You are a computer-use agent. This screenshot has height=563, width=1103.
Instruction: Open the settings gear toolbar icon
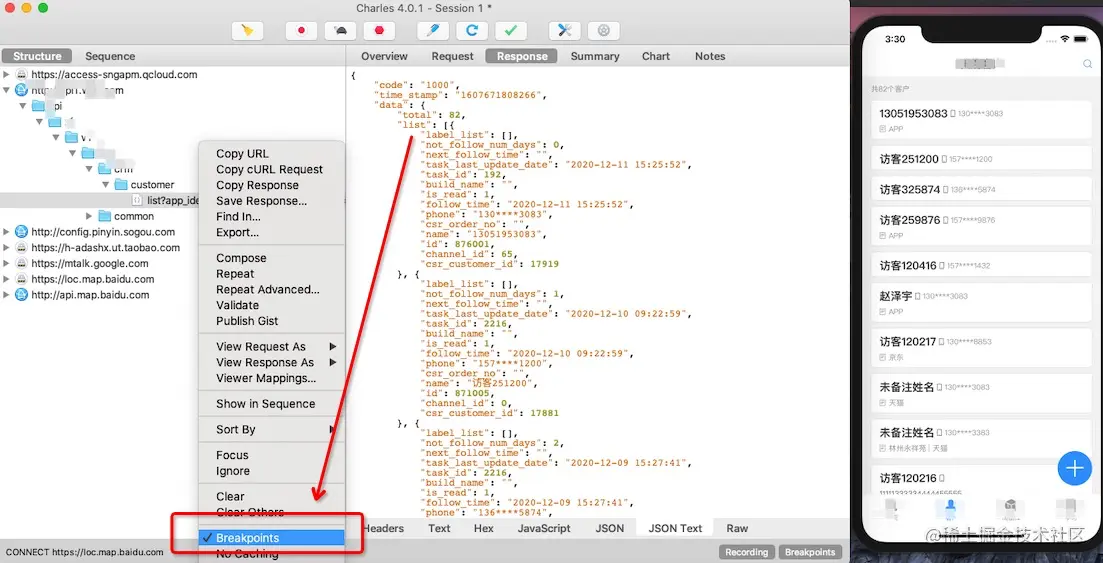pyautogui.click(x=604, y=30)
